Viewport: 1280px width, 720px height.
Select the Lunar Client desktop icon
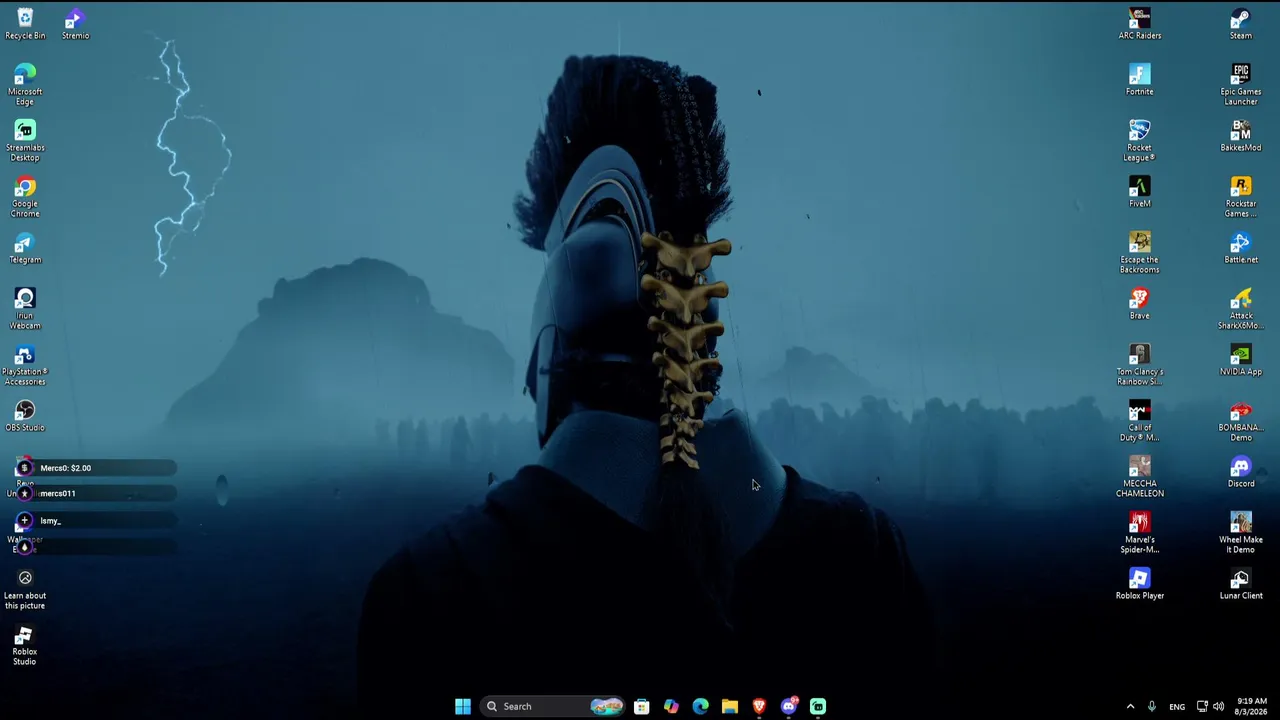click(1241, 584)
